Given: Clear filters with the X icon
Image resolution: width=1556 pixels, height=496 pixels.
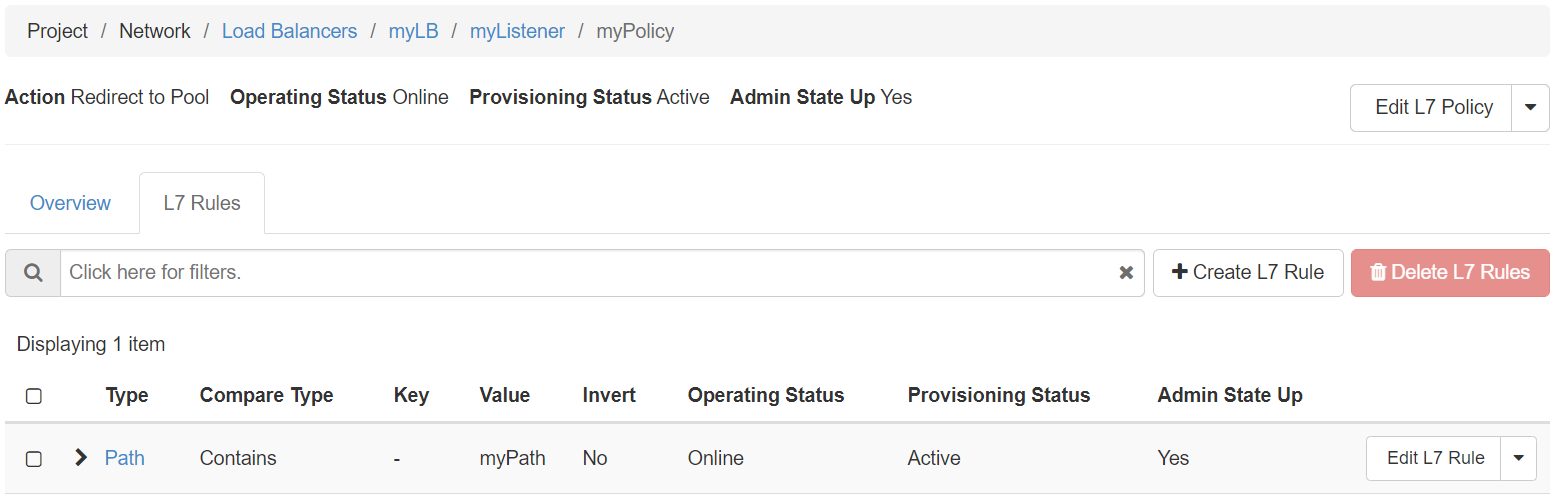Looking at the screenshot, I should 1126,273.
